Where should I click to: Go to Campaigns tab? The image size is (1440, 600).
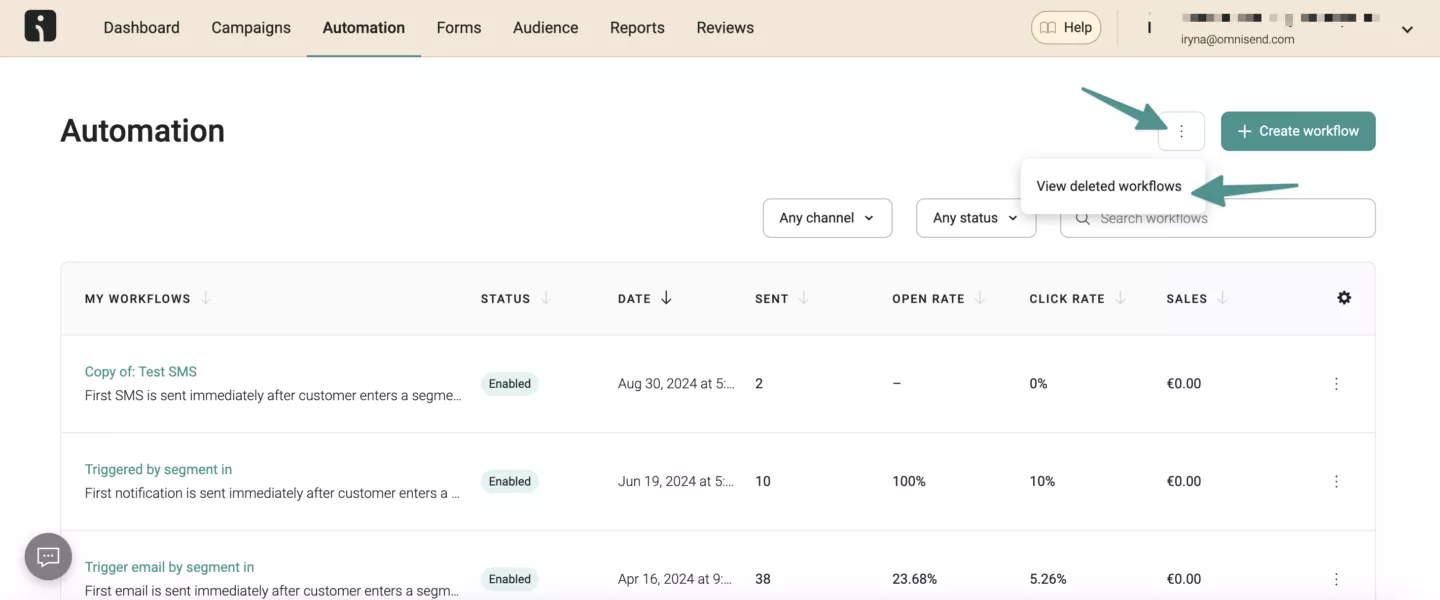(x=251, y=28)
